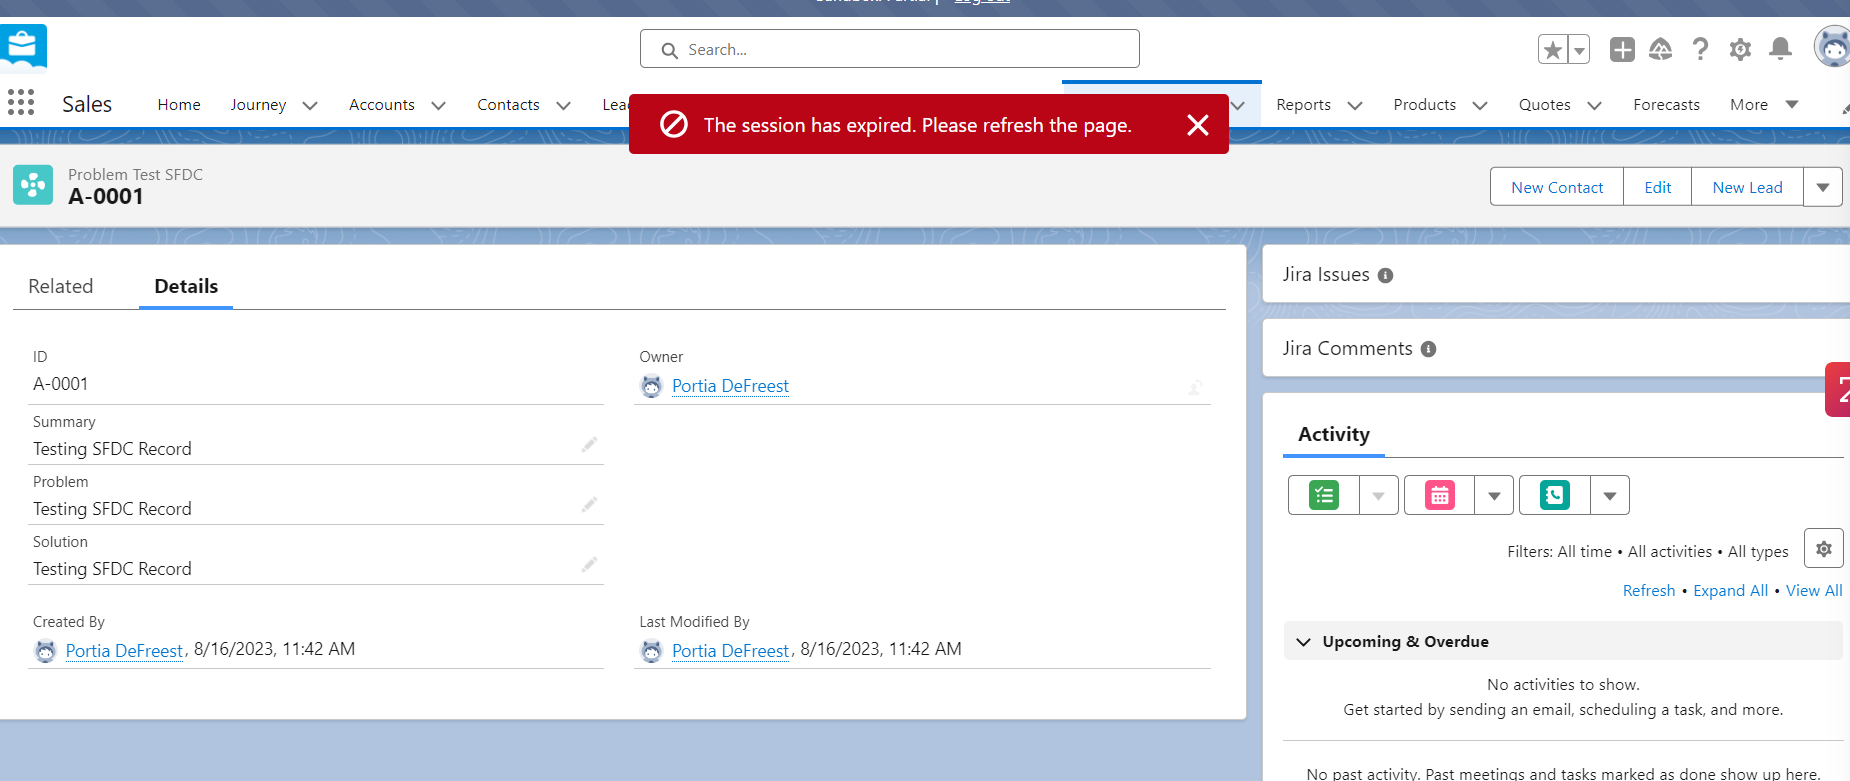This screenshot has height=781, width=1850.
Task: Edit the Solution field pencil icon
Action: click(x=589, y=565)
